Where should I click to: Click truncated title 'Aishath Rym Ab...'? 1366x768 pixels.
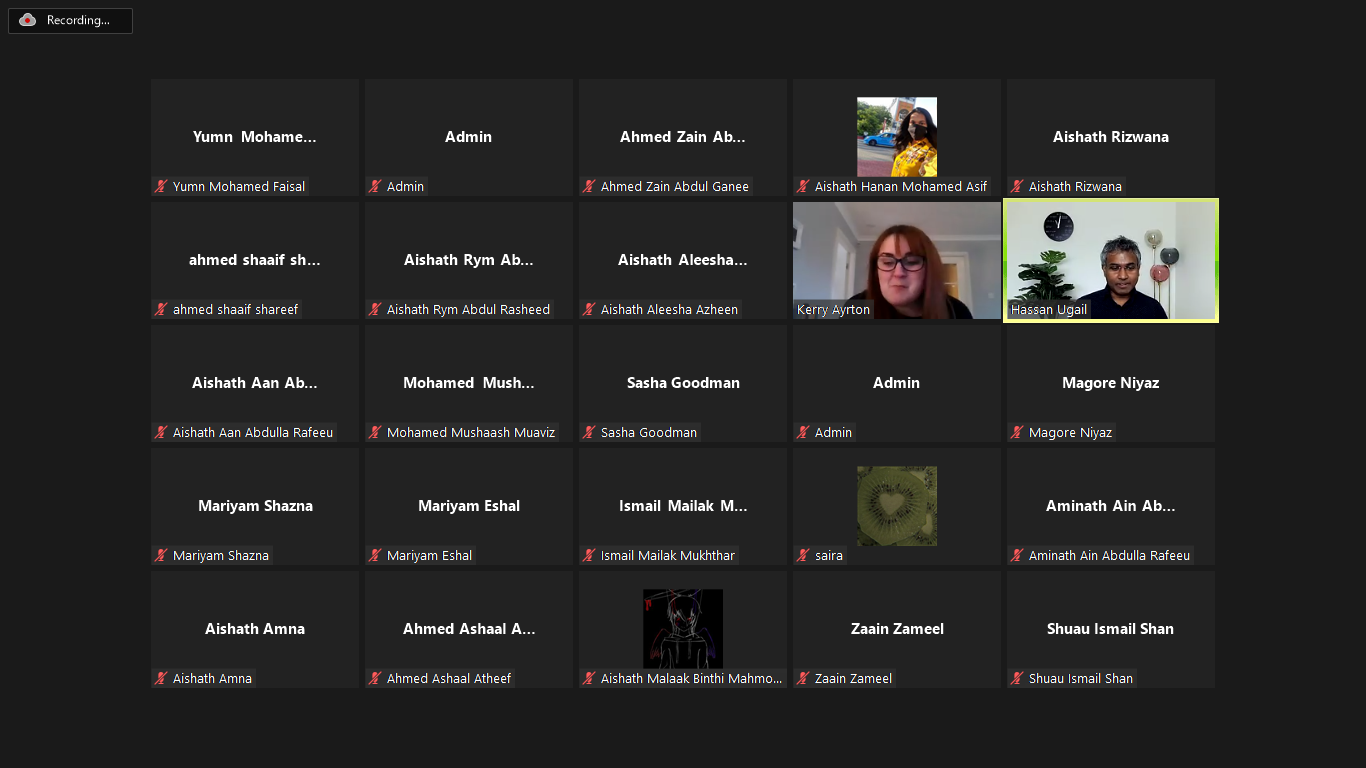point(469,260)
